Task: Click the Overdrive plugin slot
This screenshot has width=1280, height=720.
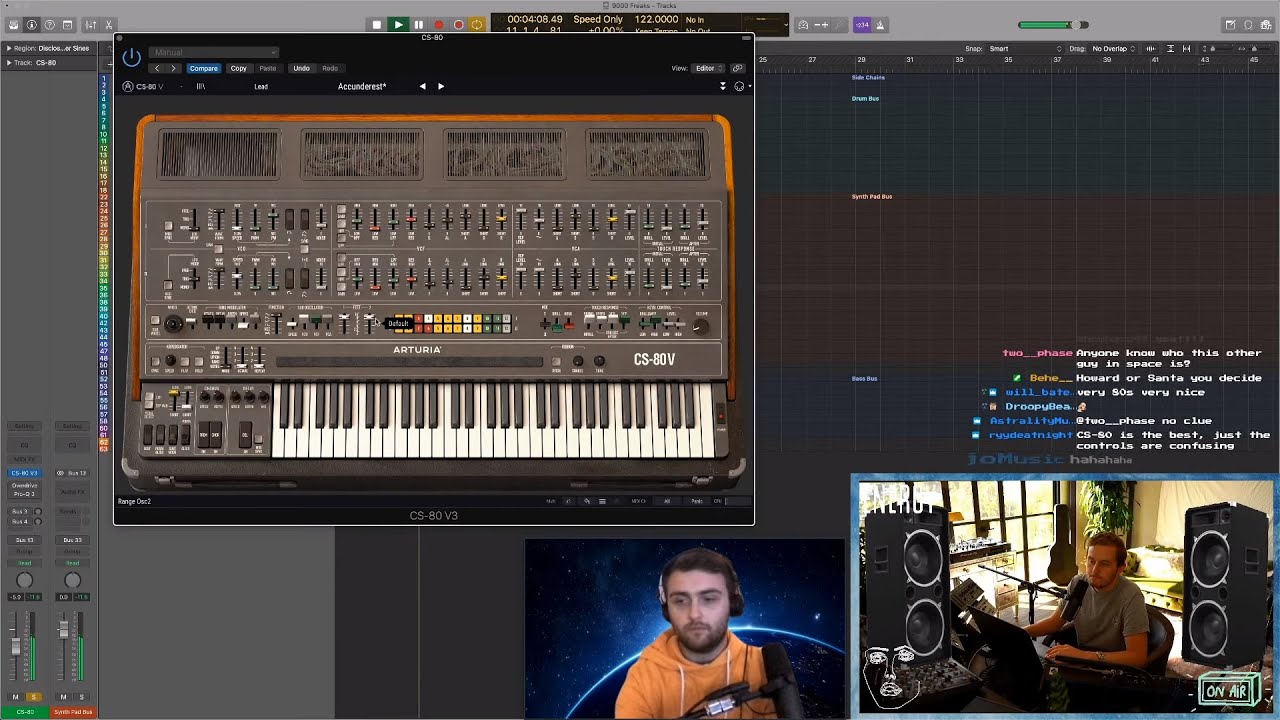Action: [25, 486]
